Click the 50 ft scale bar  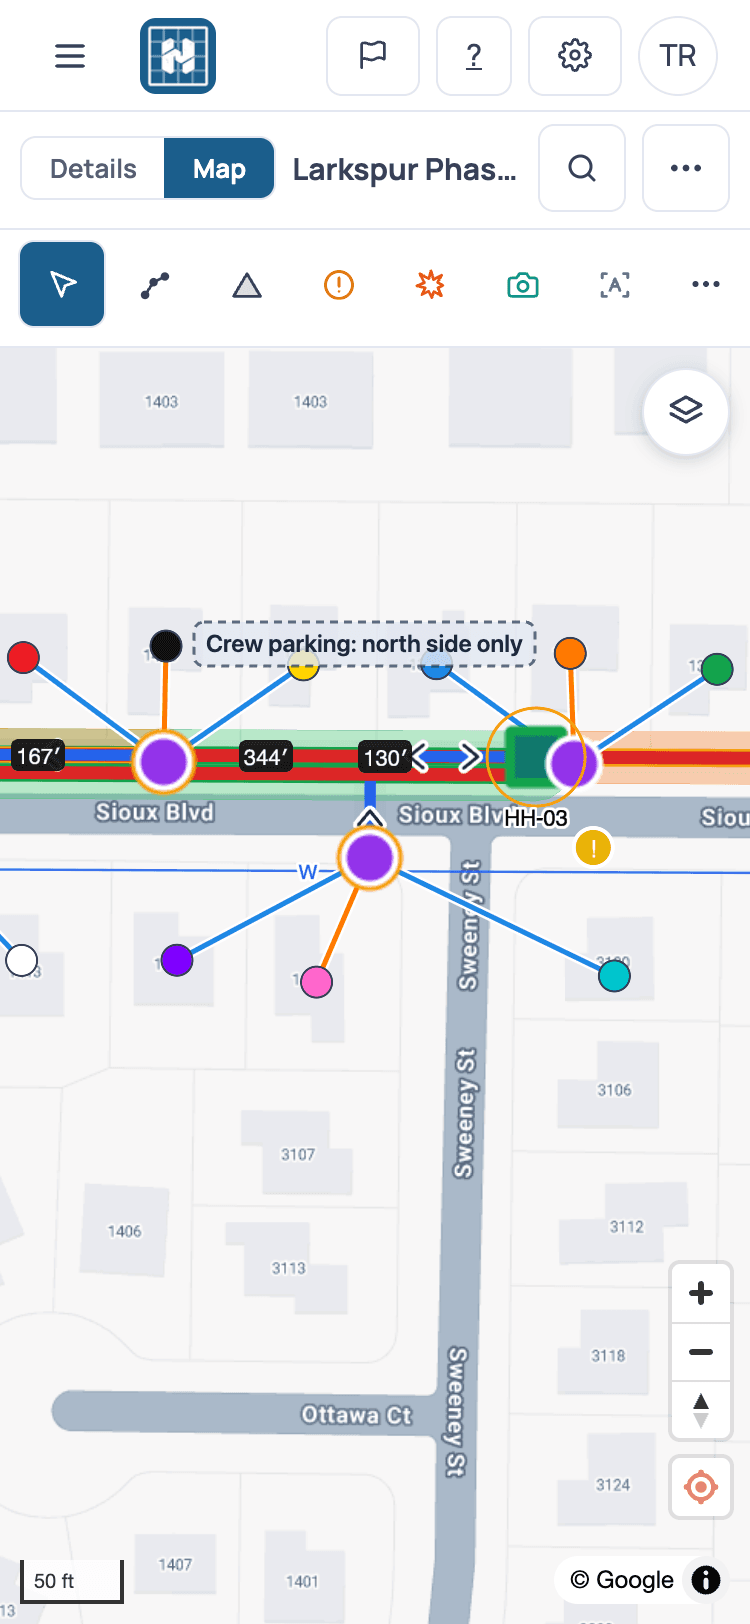point(72,1581)
